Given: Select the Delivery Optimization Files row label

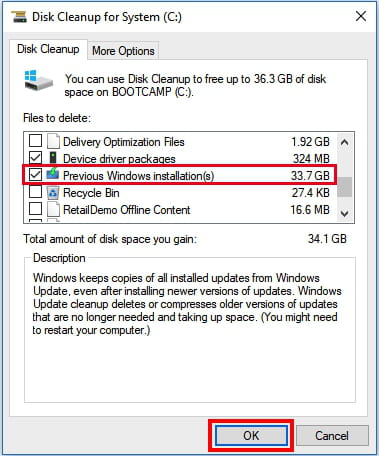Looking at the screenshot, I should 124,142.
